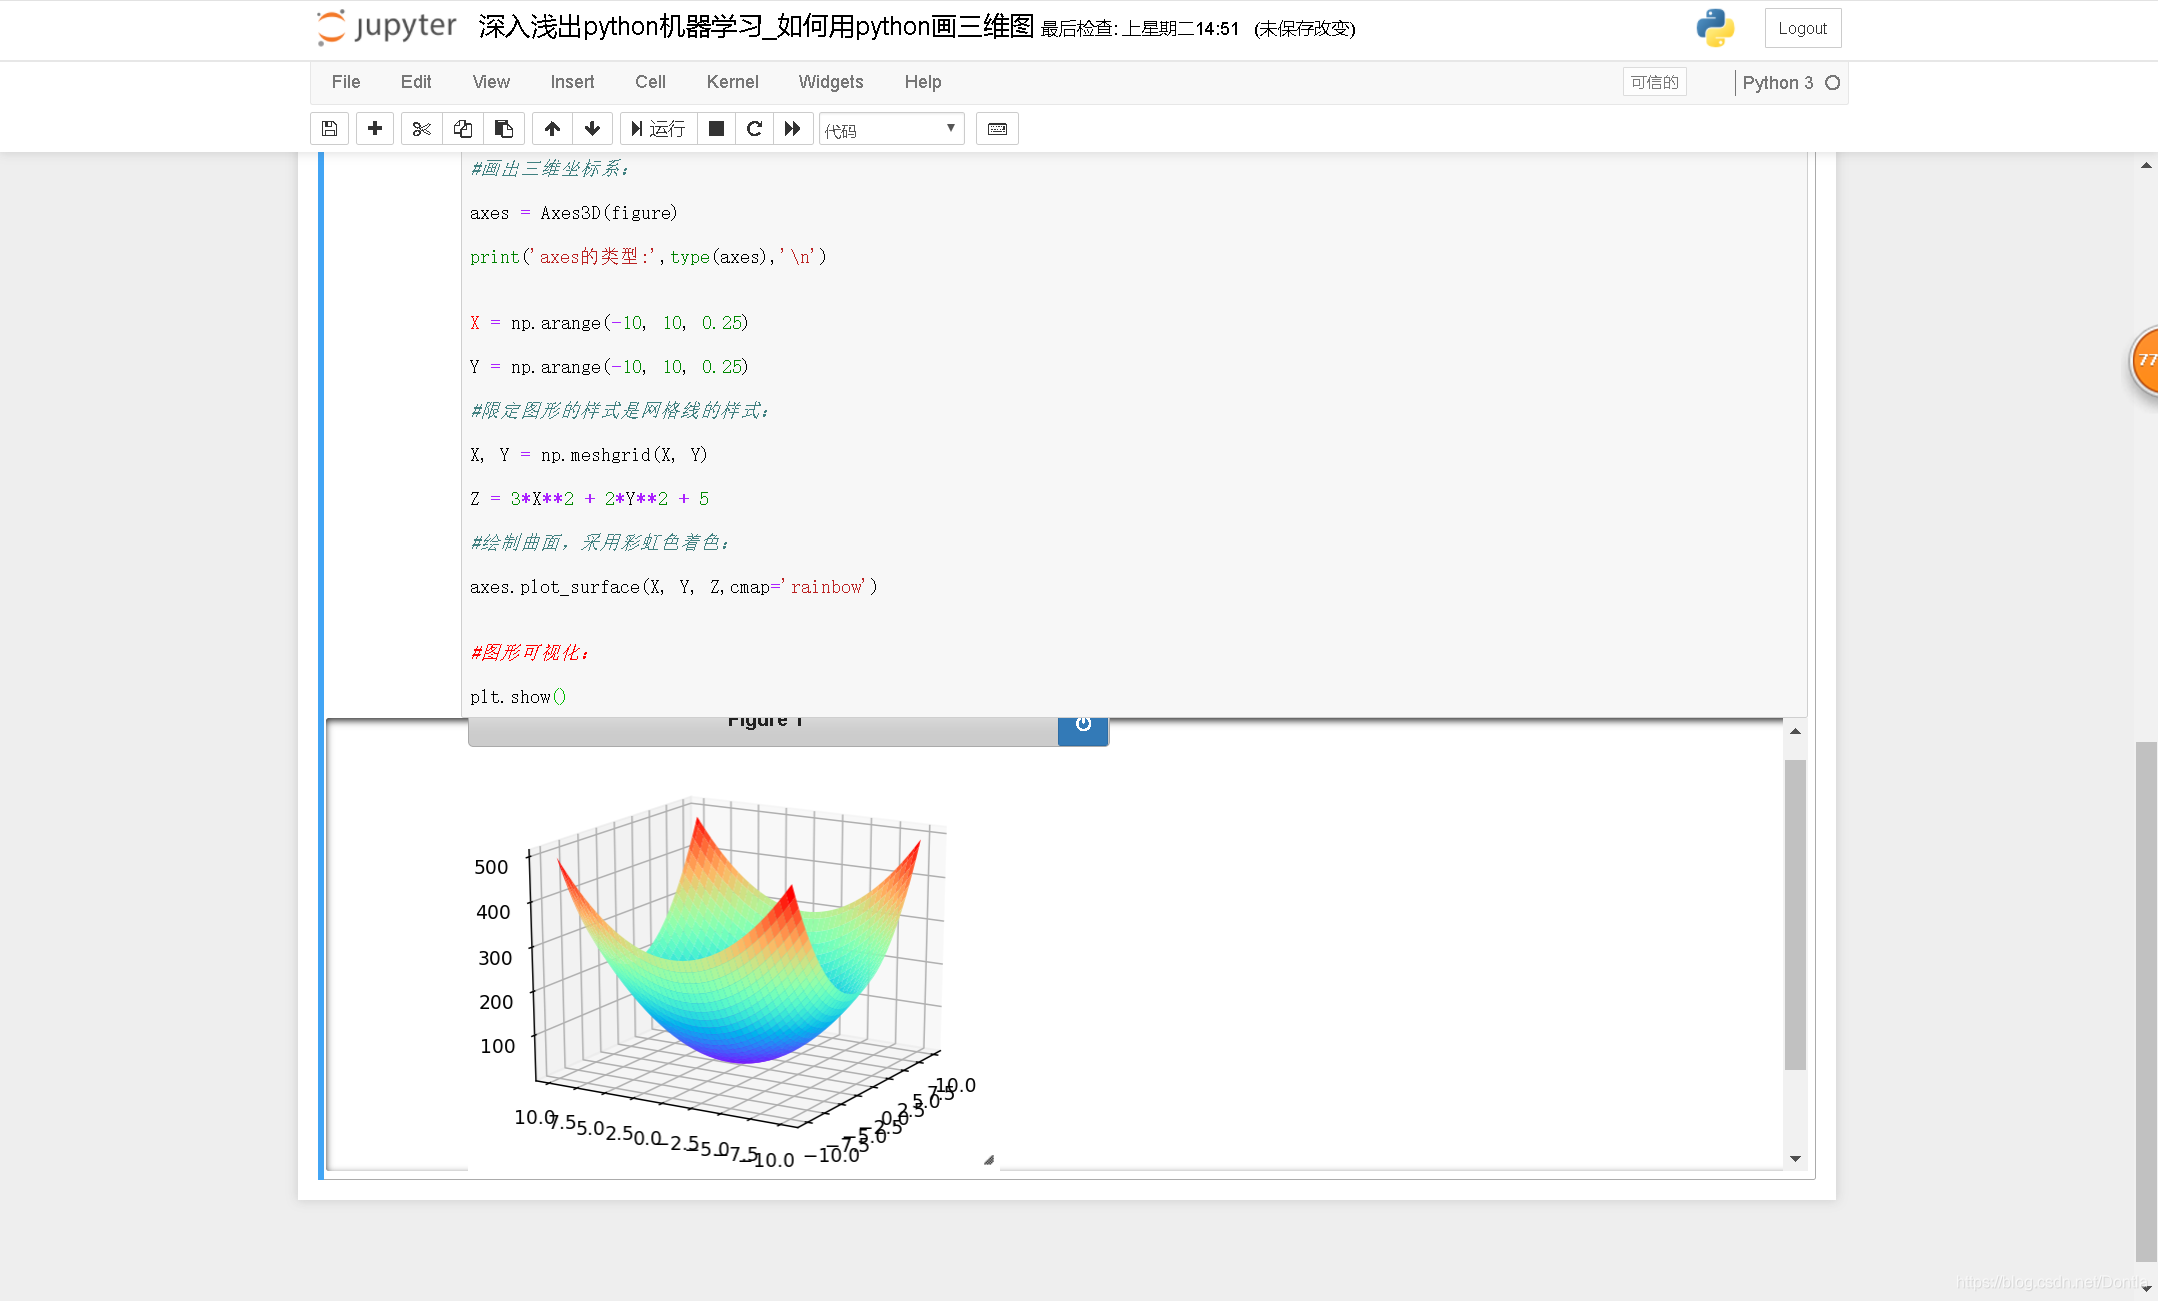Run the current cell with the 运行 button
Image resolution: width=2158 pixels, height=1301 pixels.
(659, 129)
